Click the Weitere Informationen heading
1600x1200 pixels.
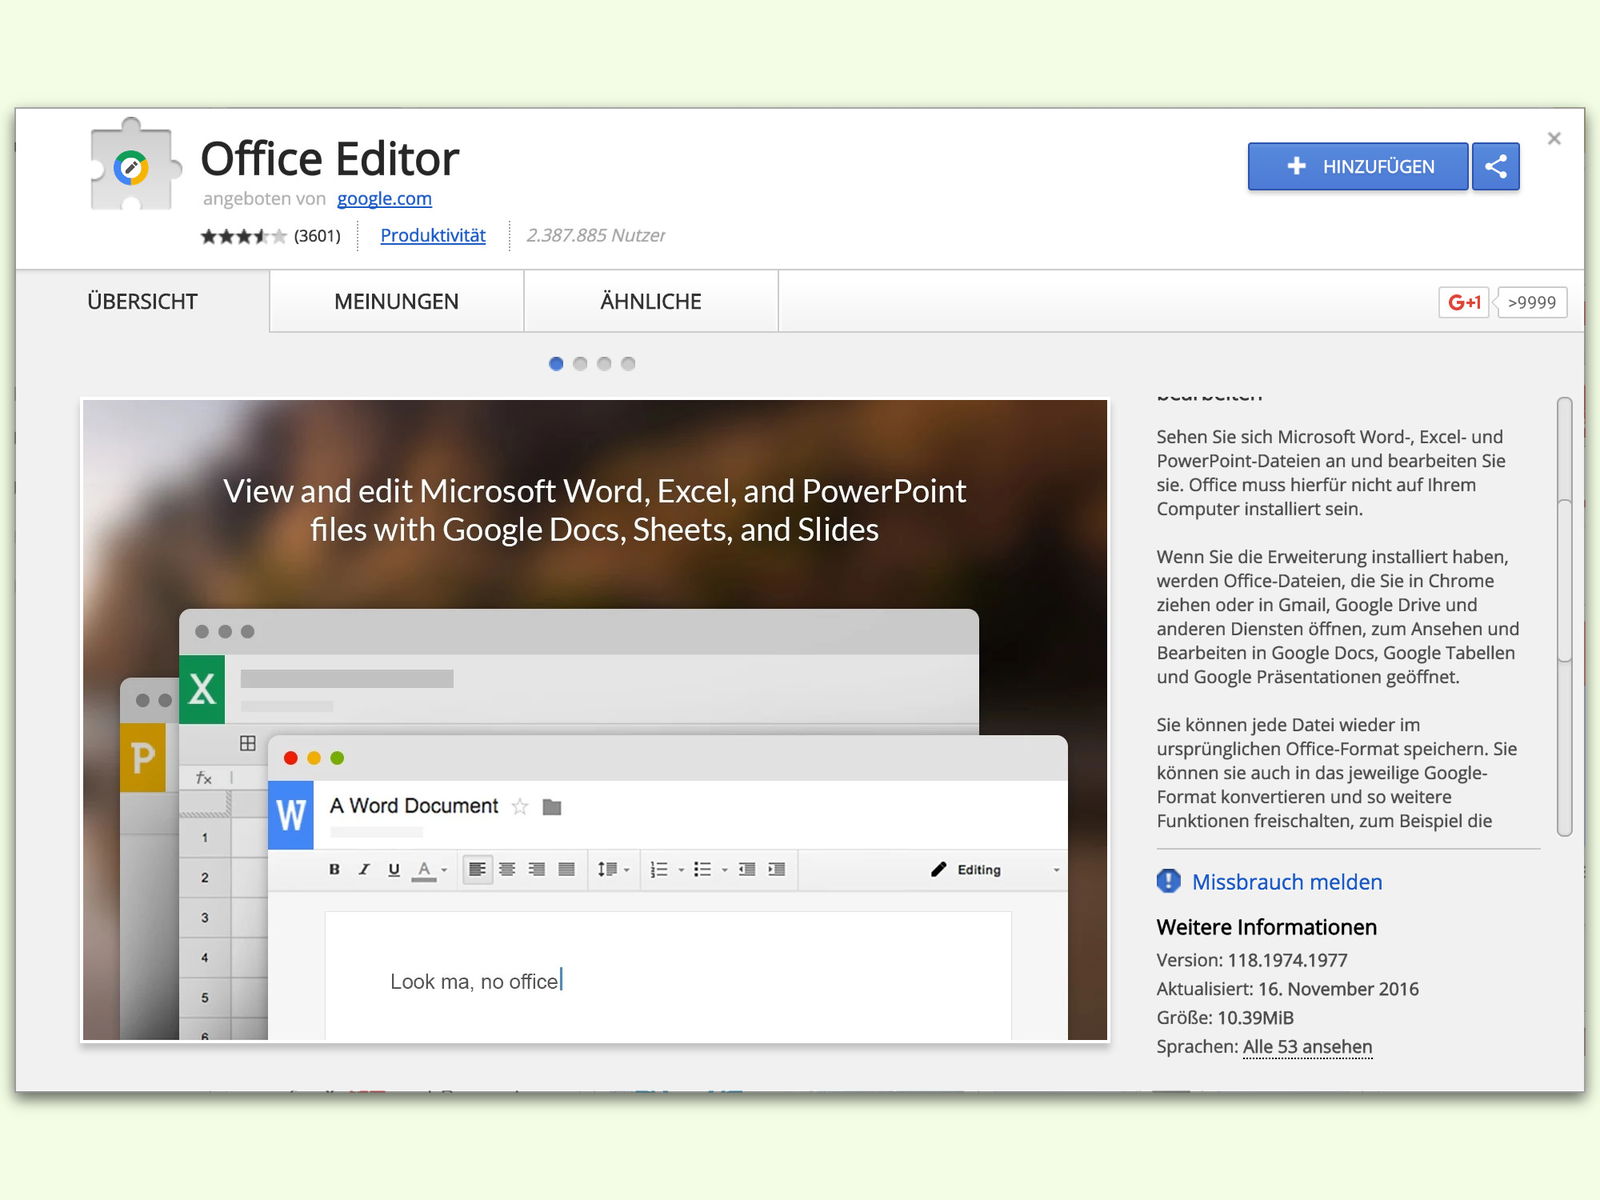1267,927
